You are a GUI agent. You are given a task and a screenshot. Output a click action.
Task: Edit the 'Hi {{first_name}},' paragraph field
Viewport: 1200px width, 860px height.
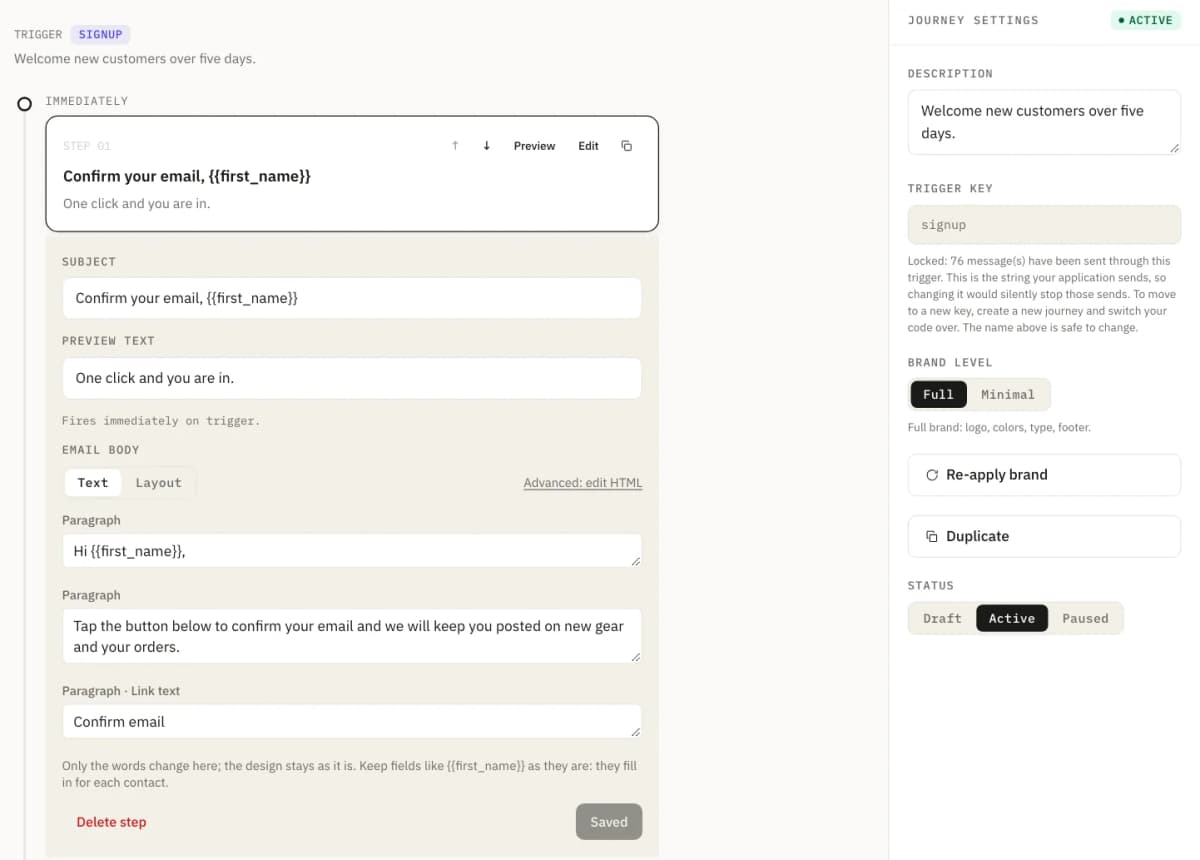(352, 550)
